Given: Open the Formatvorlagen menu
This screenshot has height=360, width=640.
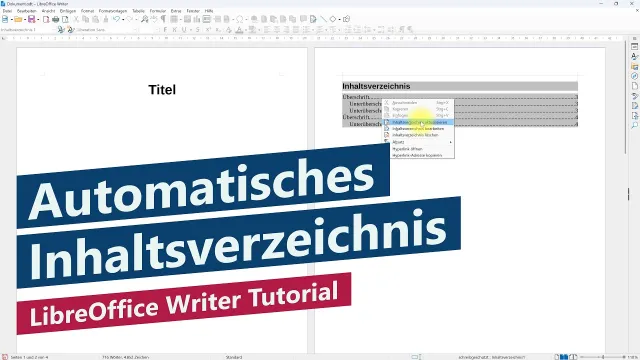Looking at the screenshot, I should (113, 11).
